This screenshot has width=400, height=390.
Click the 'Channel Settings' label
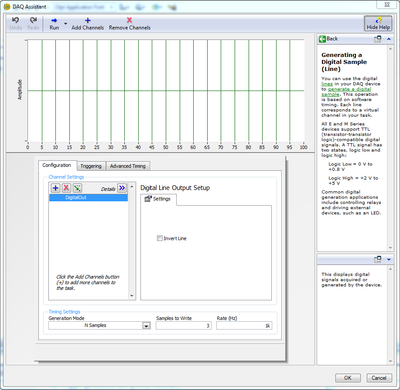click(x=66, y=177)
